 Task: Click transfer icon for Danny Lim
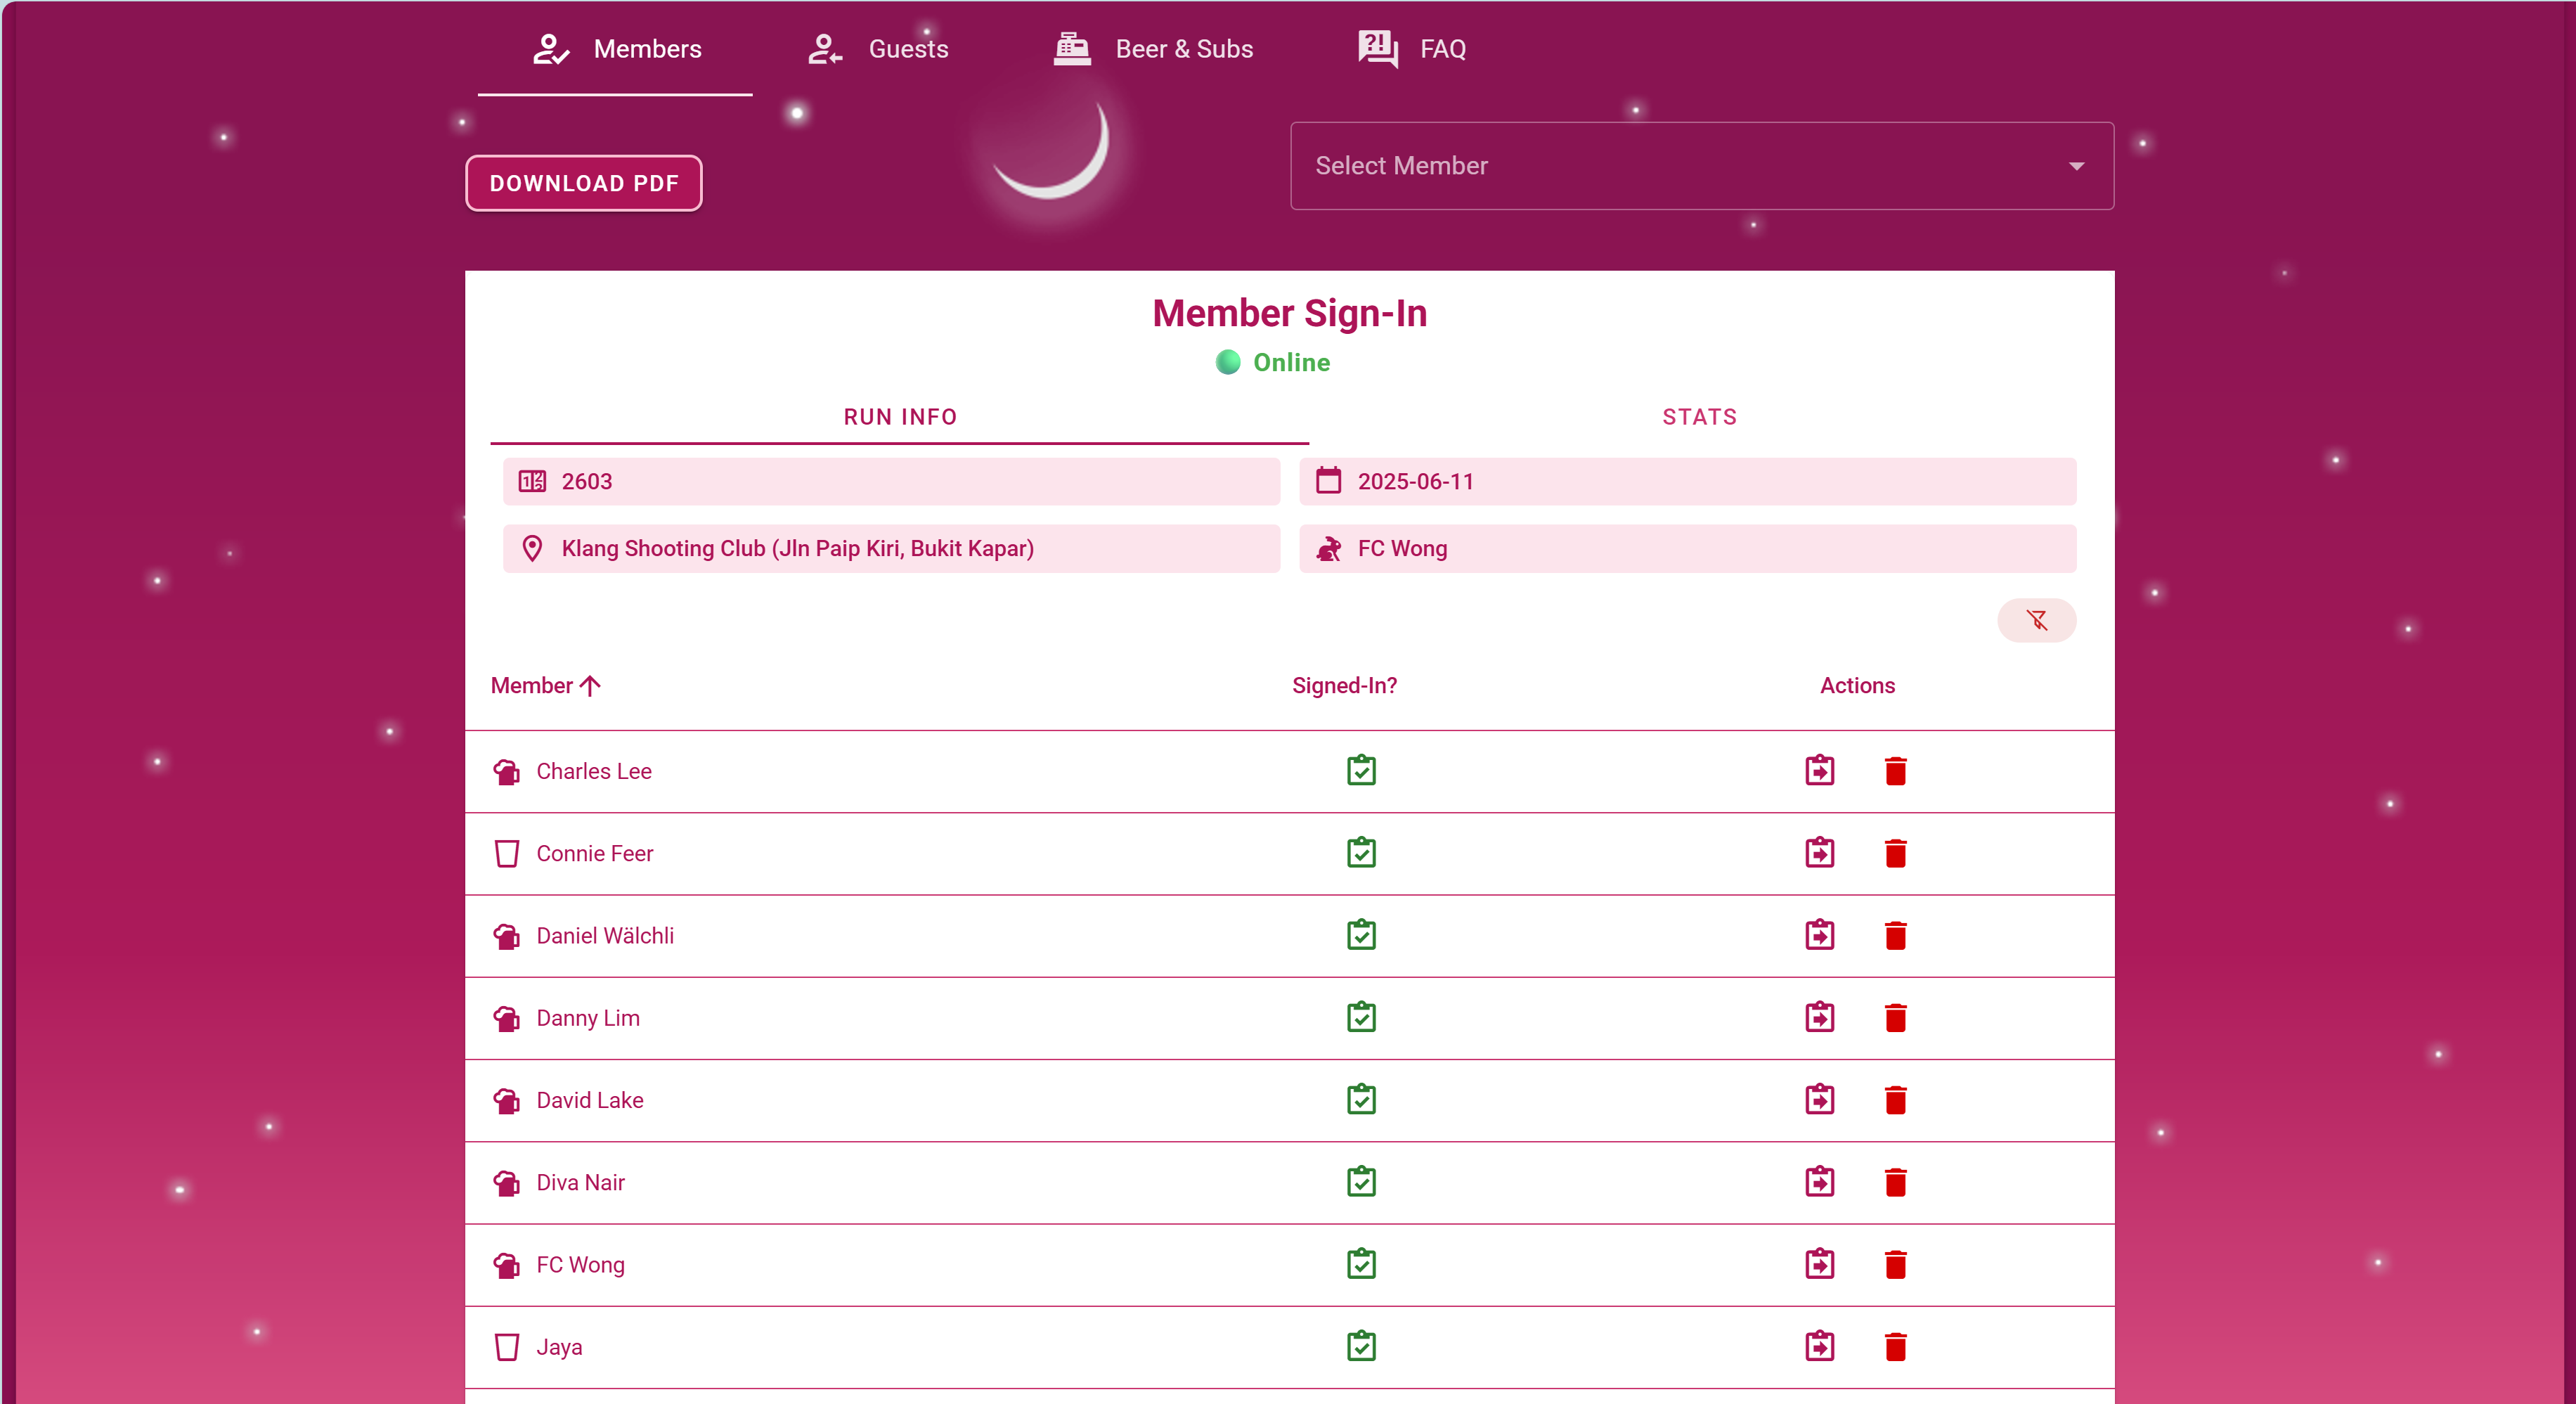[1819, 1018]
